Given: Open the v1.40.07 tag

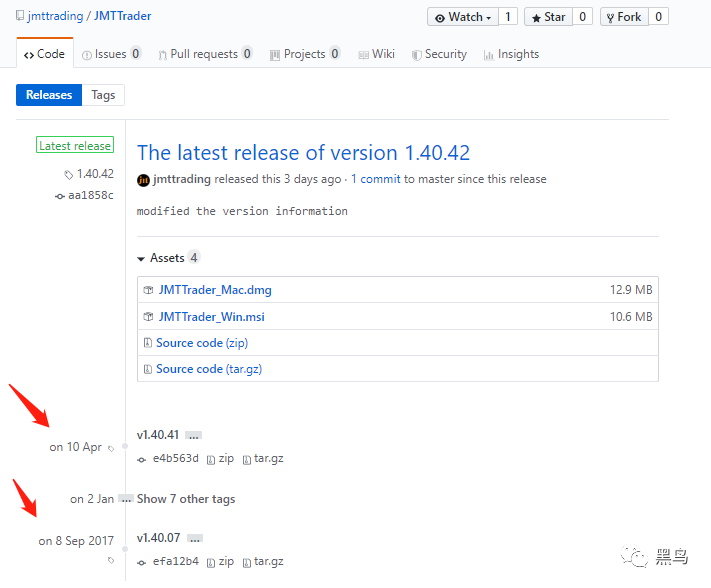Looking at the screenshot, I should coord(158,538).
